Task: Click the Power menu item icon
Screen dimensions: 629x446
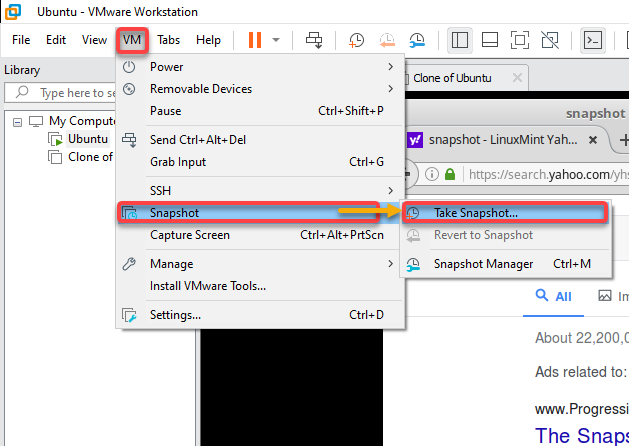Action: point(129,67)
